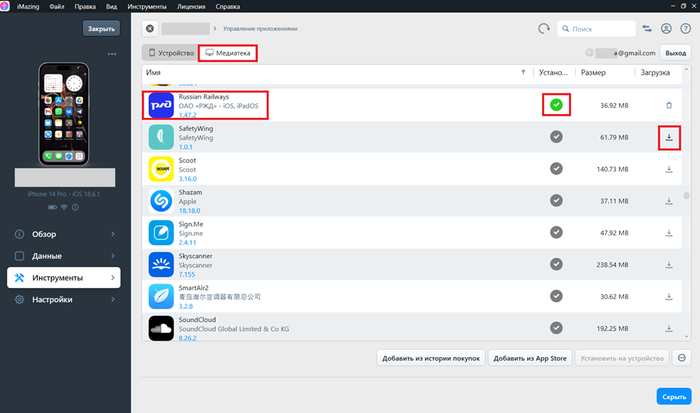Click Skyscanner version 7.155

coord(187,275)
